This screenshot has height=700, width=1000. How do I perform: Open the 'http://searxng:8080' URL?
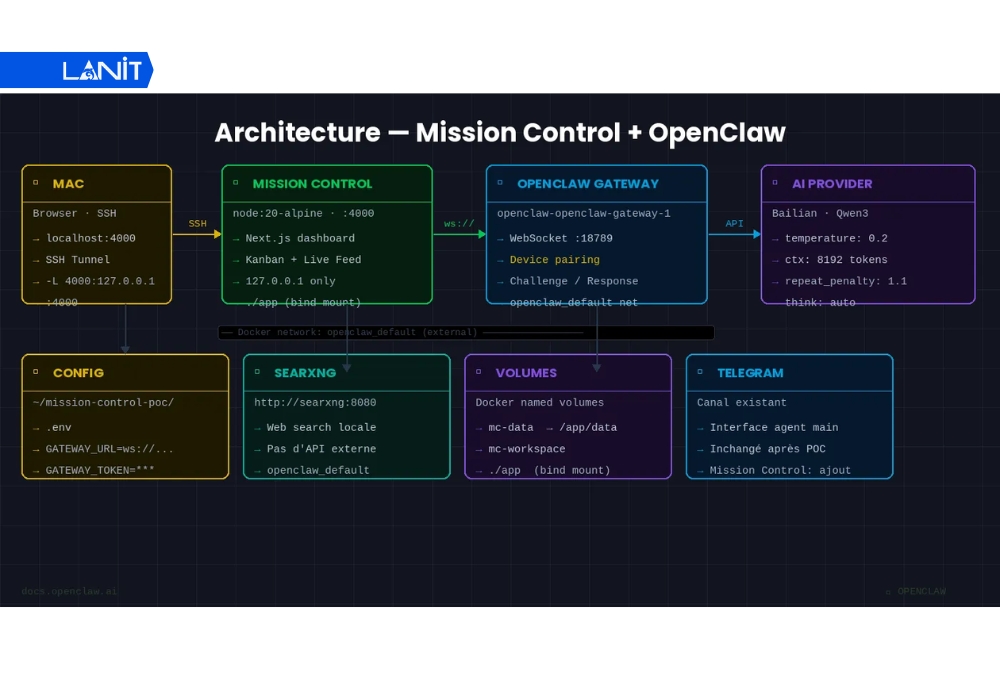[x=315, y=403]
